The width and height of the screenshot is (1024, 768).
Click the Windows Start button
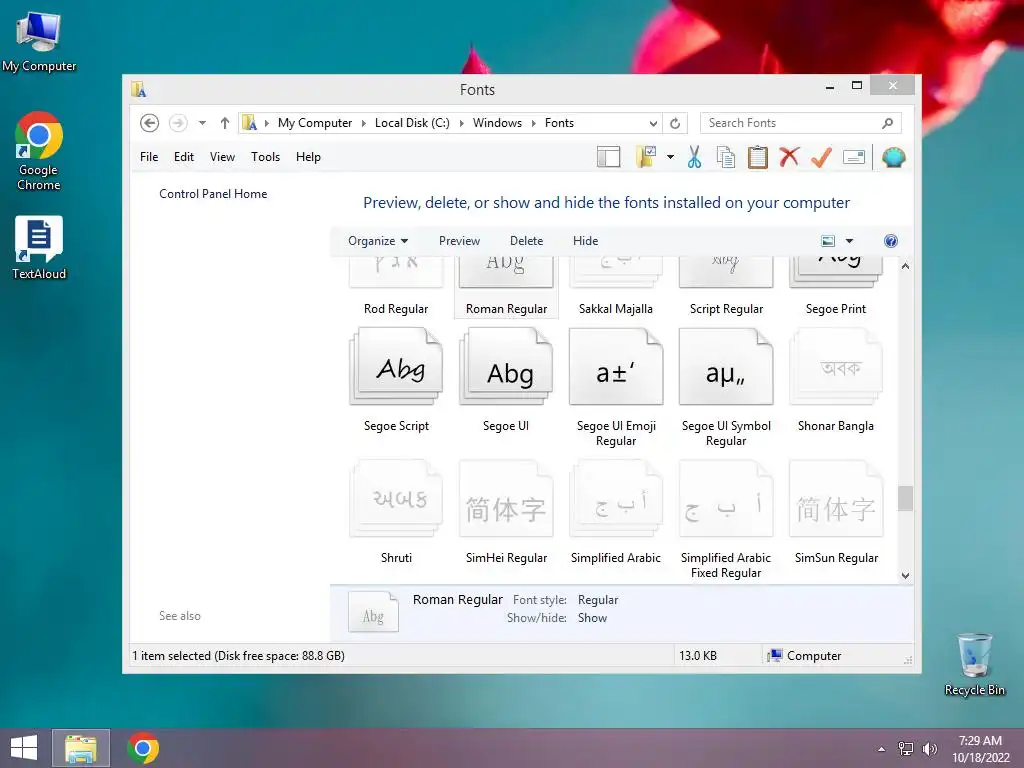24,748
